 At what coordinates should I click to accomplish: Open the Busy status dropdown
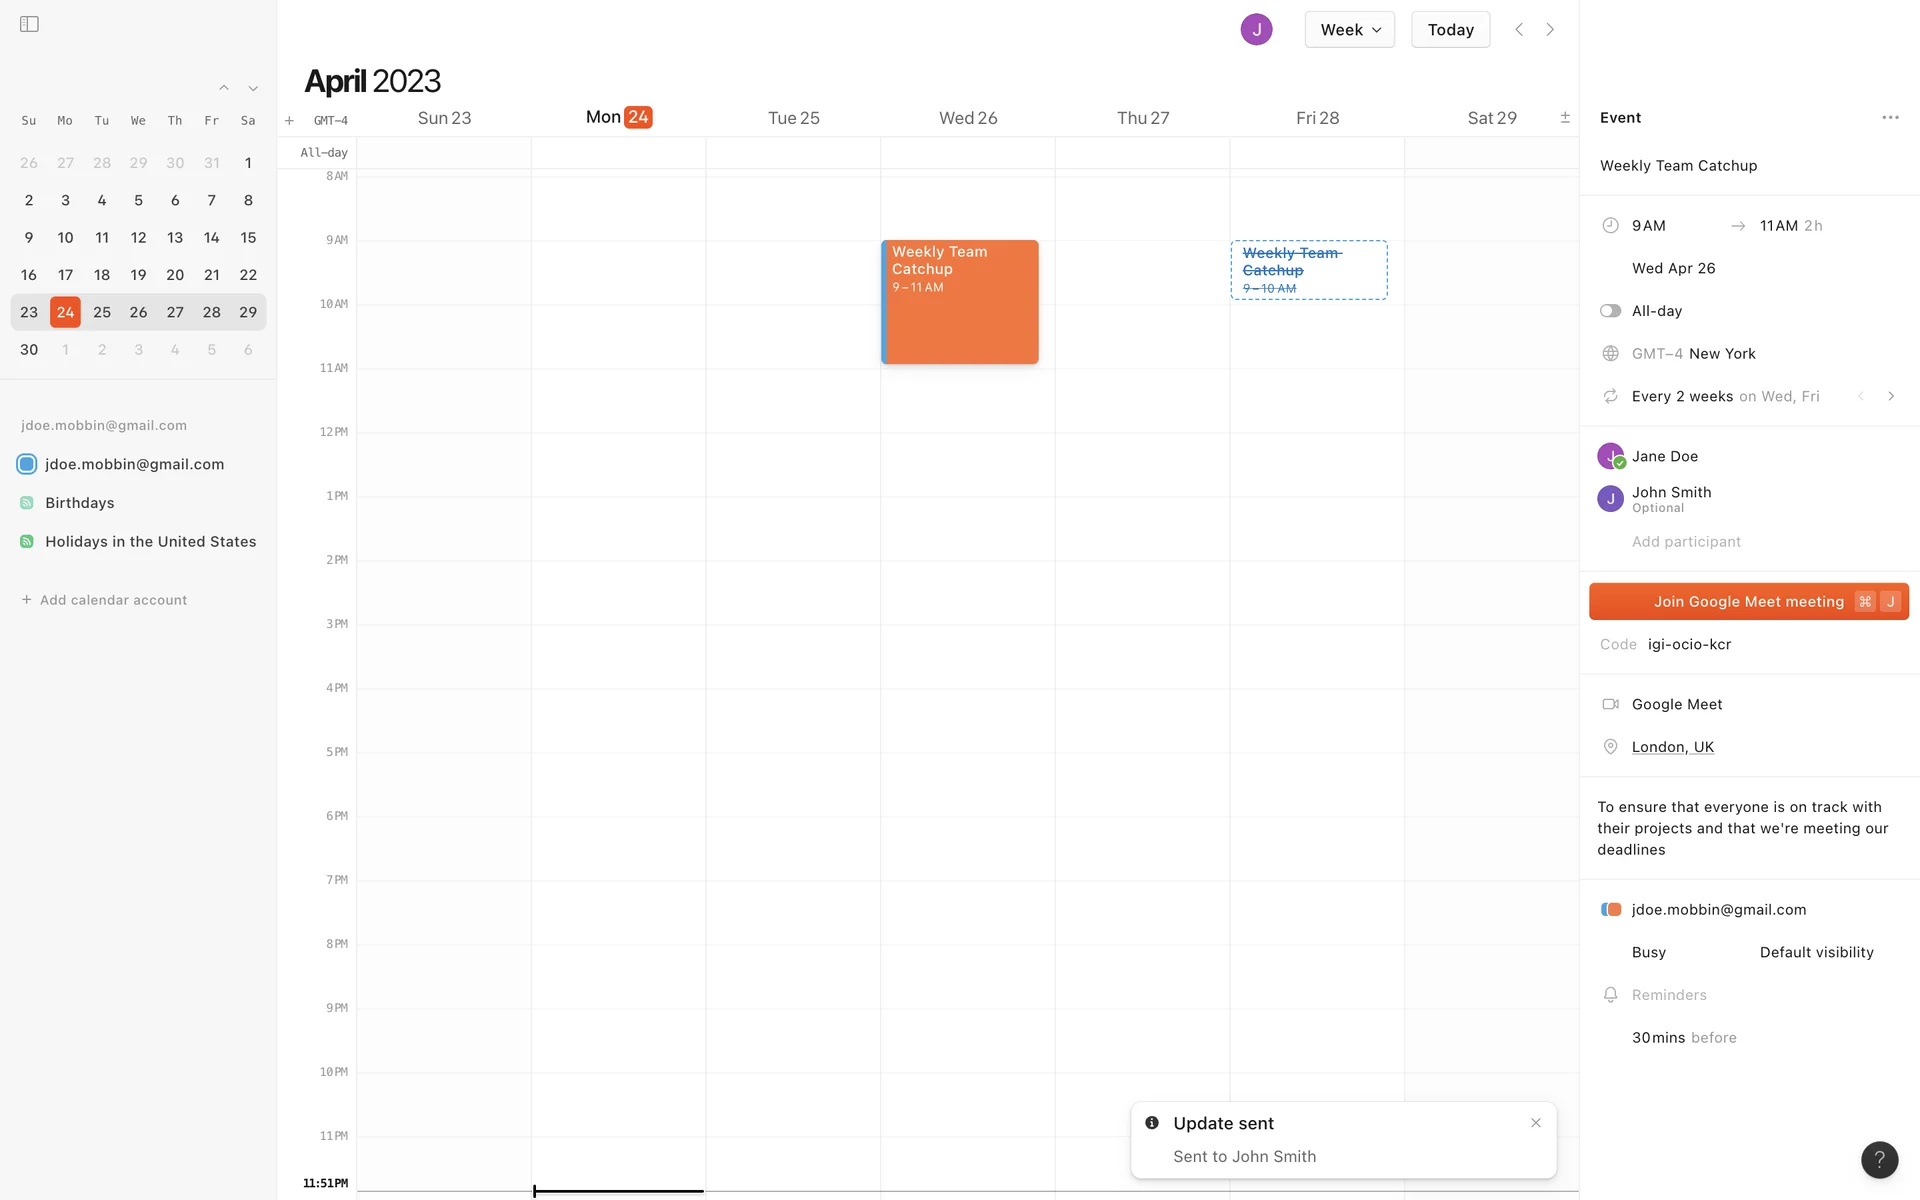pyautogui.click(x=1648, y=953)
